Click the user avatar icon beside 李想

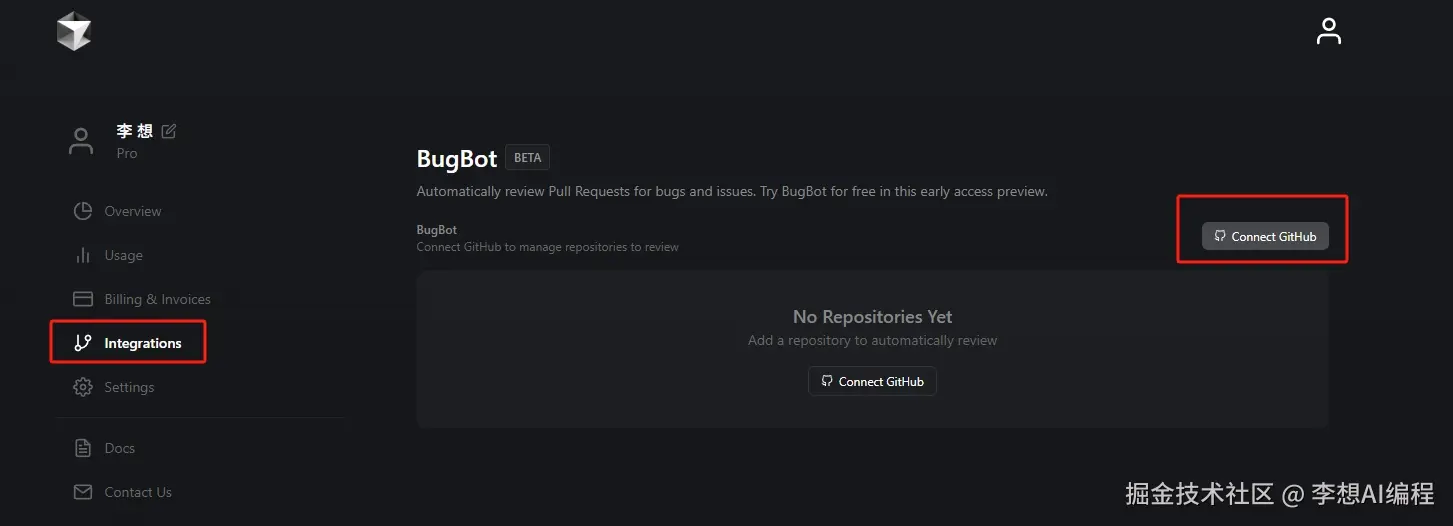coord(81,141)
